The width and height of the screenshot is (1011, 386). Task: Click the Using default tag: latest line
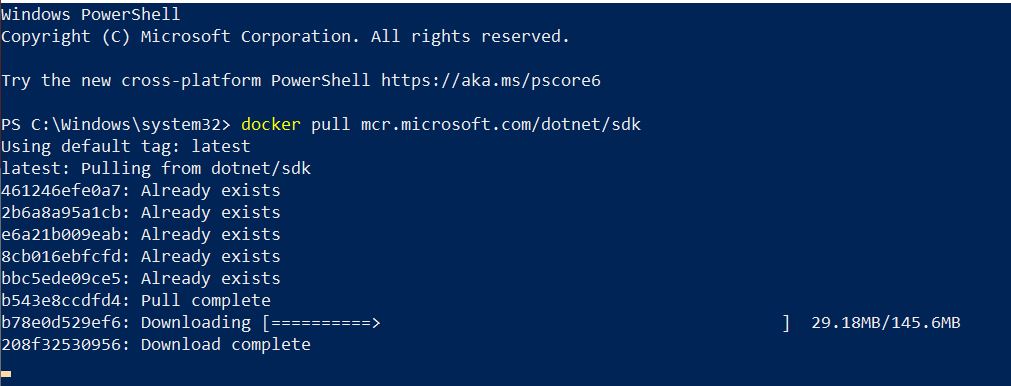[x=126, y=147]
